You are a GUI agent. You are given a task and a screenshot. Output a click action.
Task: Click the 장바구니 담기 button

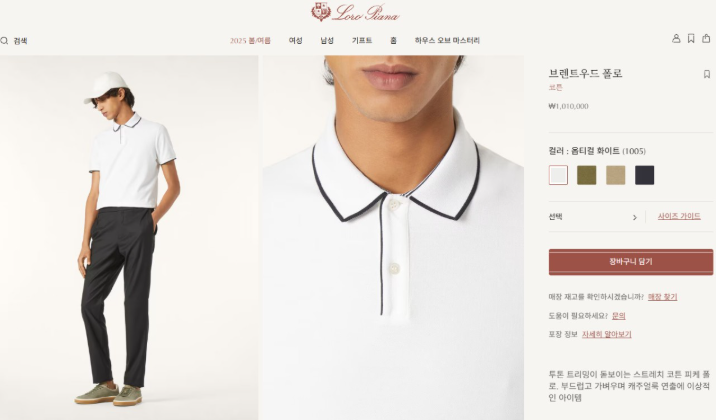[631, 262]
